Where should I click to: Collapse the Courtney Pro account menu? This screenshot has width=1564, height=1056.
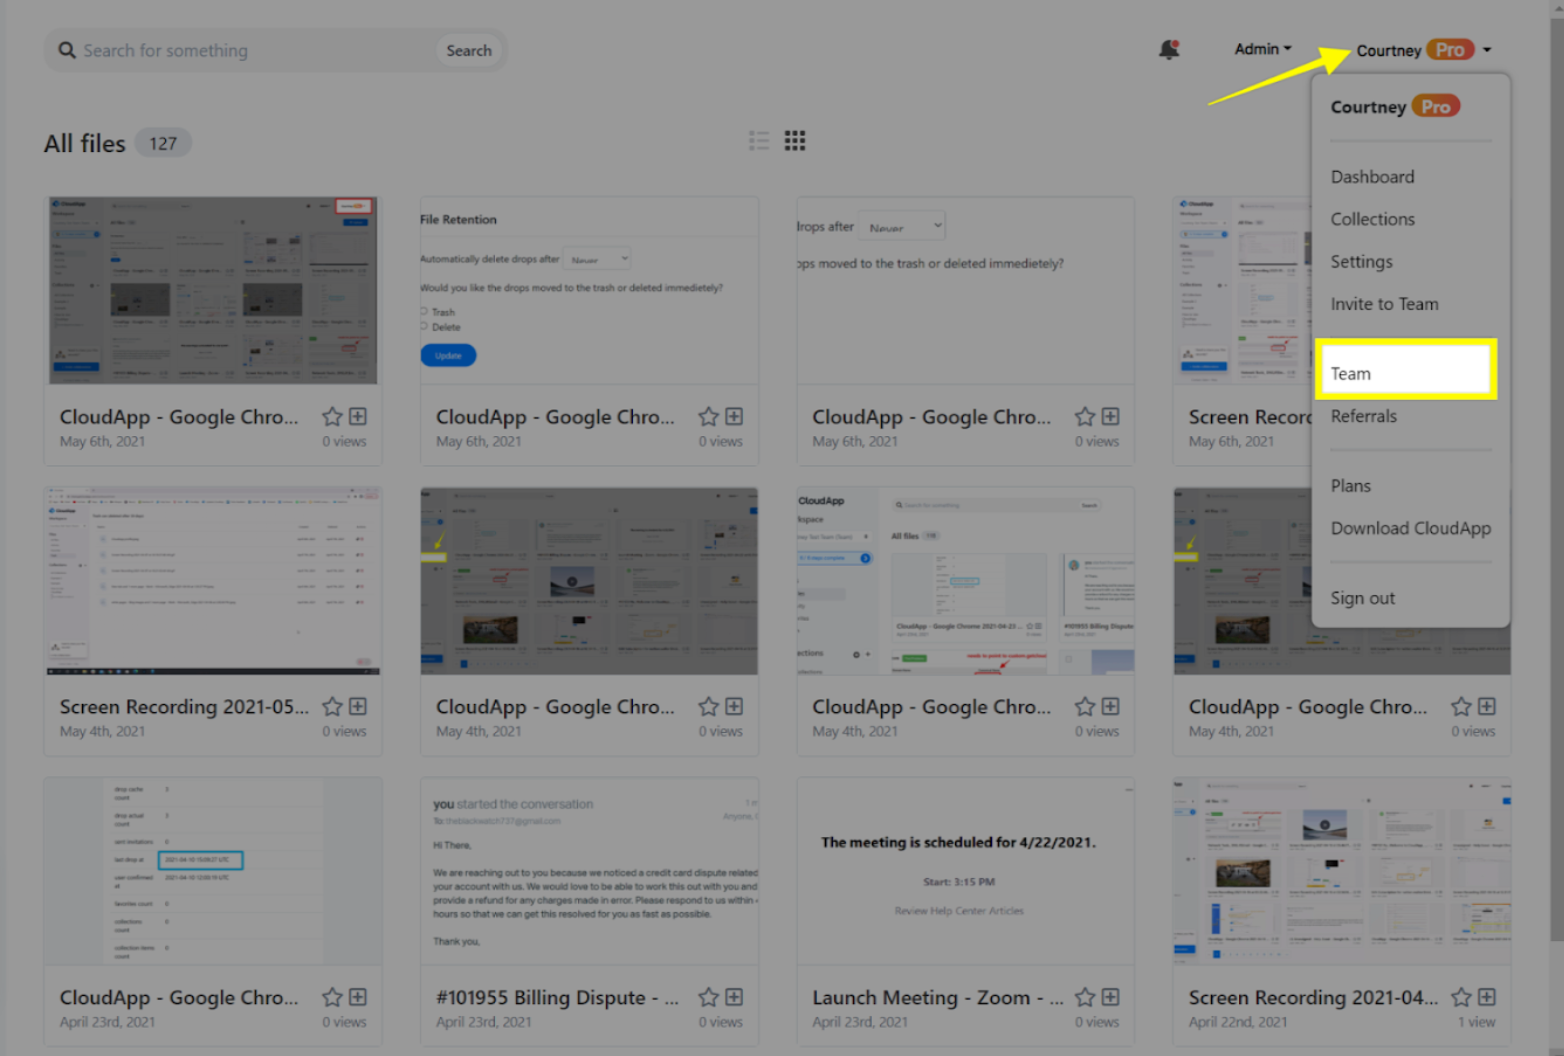tap(1424, 50)
